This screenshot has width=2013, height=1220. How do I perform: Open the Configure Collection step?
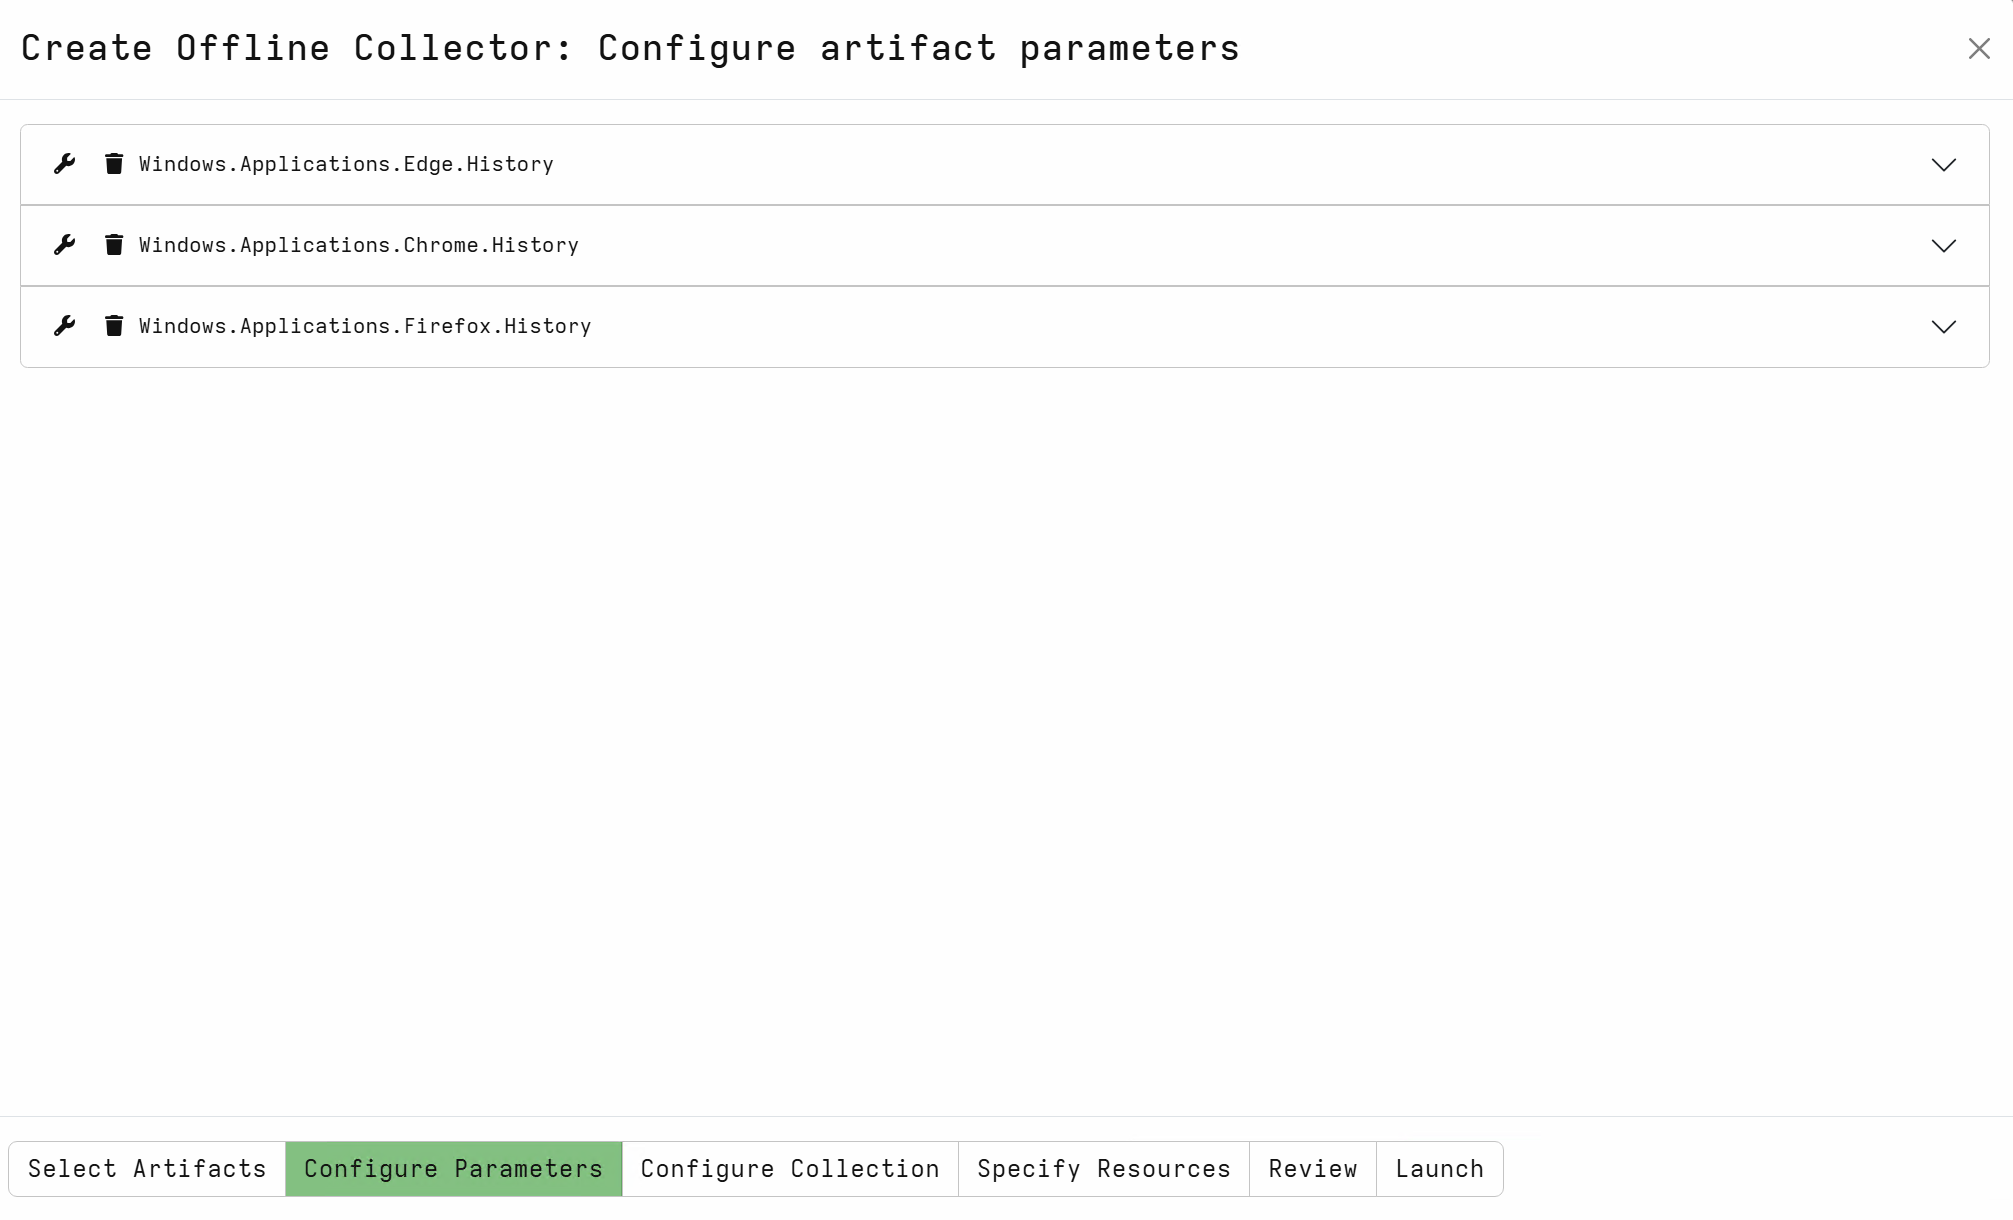point(790,1169)
